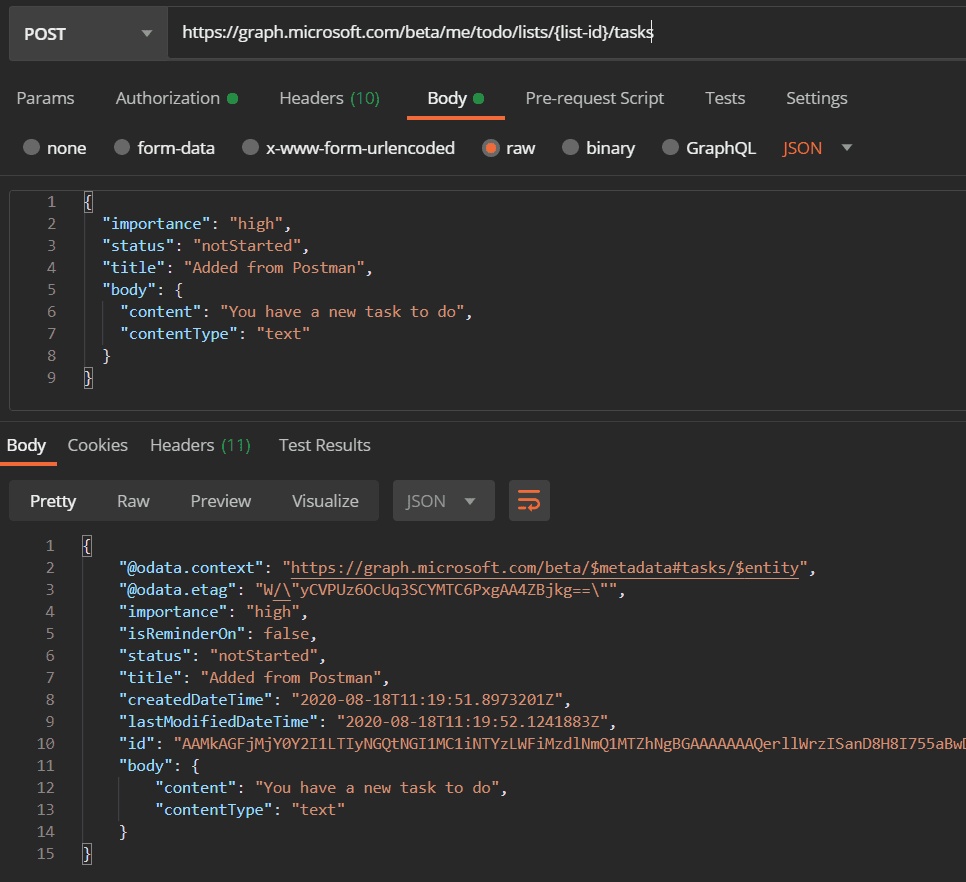Click the request "contentType": "text" line
Image resolution: width=966 pixels, height=882 pixels.
tap(215, 334)
